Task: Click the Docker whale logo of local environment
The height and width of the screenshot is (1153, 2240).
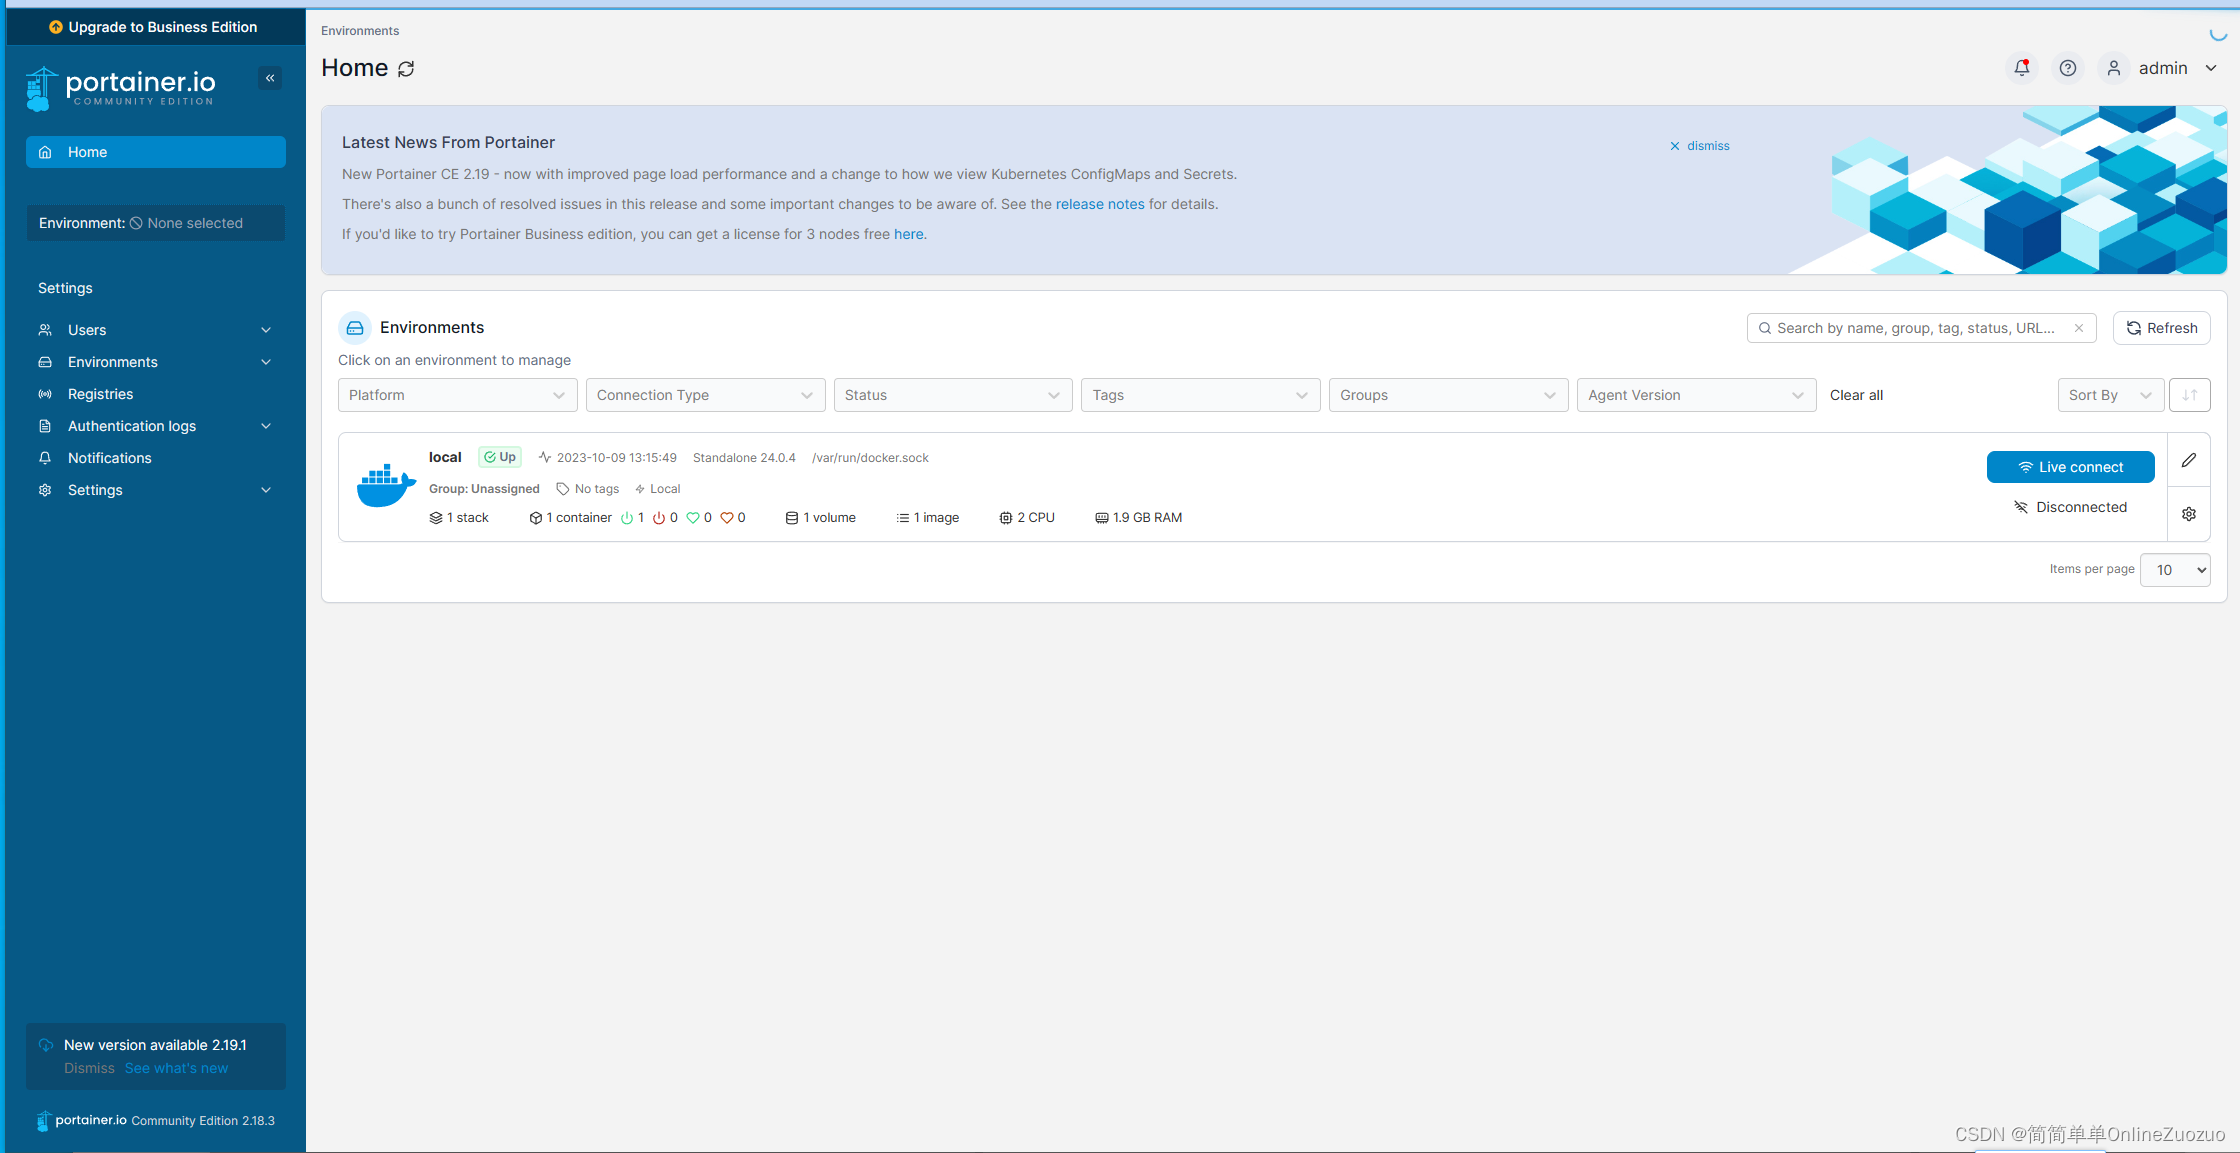Action: tap(386, 486)
